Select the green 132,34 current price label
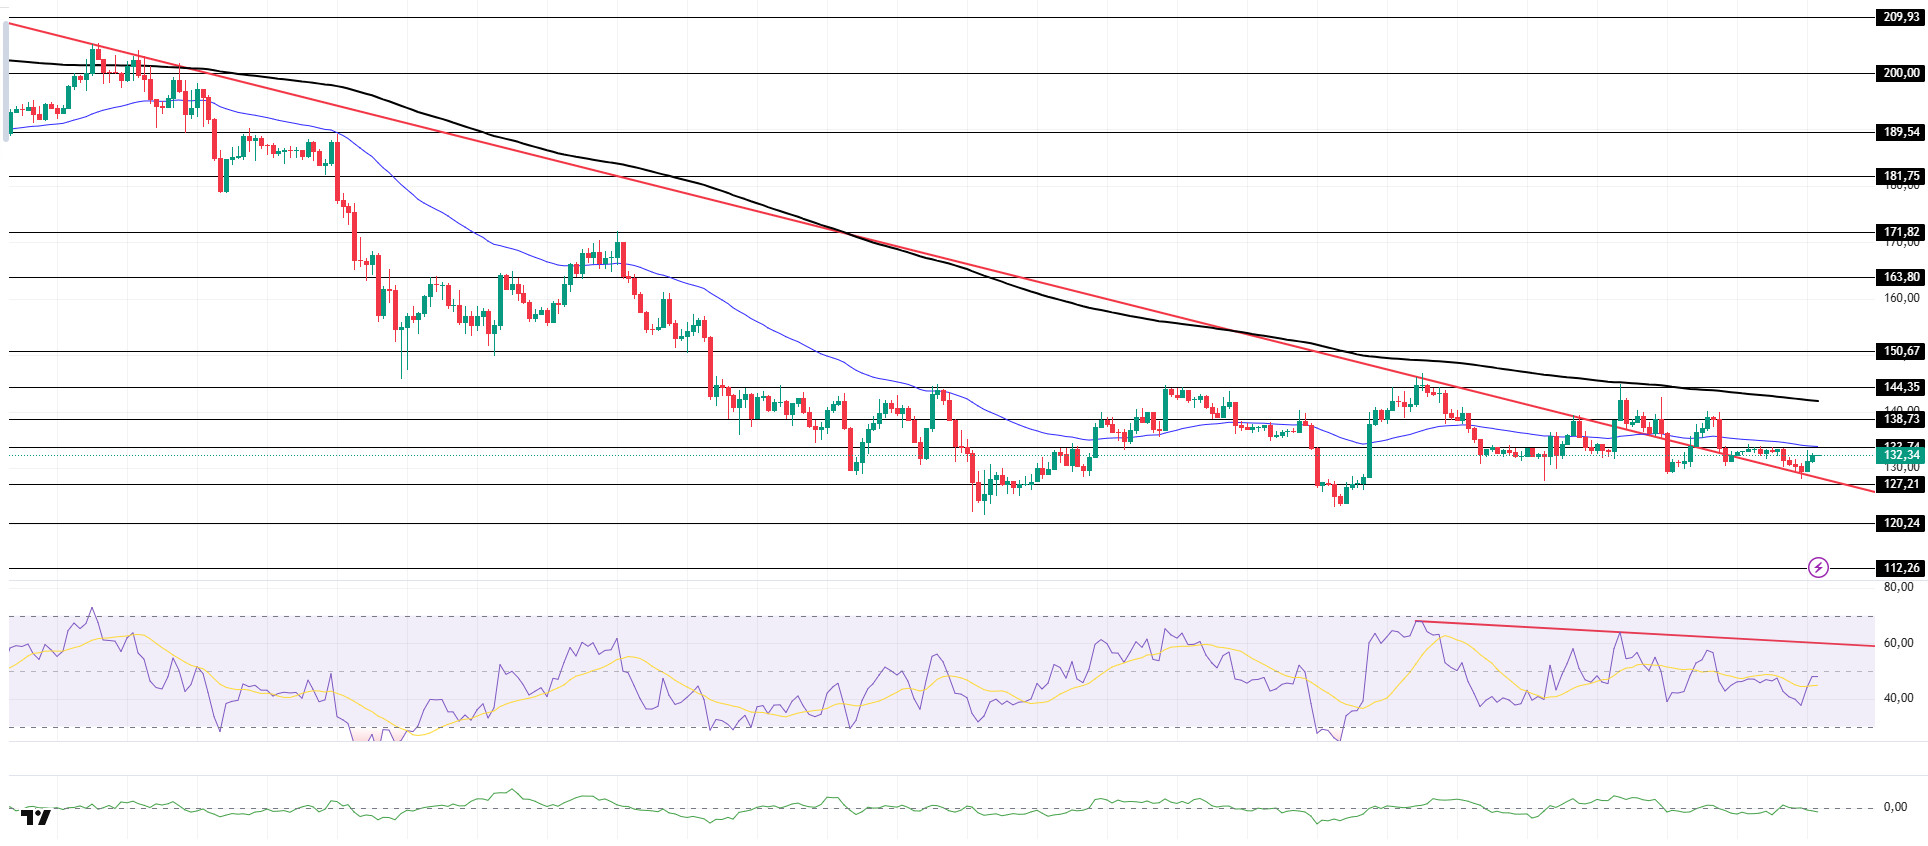This screenshot has width=1928, height=846. 1900,455
